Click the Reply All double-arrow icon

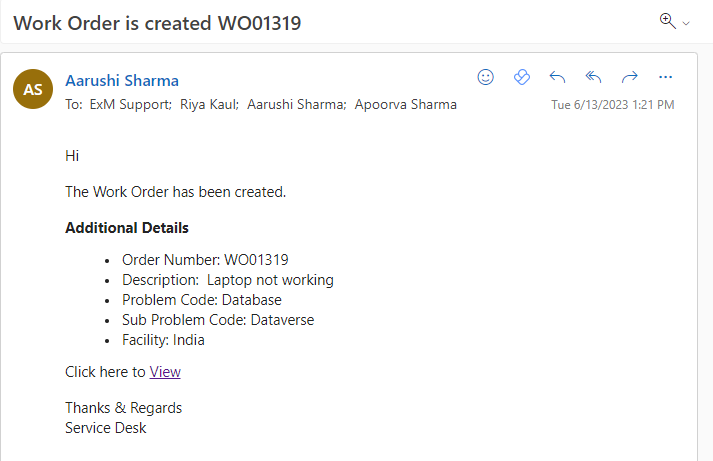tap(593, 77)
